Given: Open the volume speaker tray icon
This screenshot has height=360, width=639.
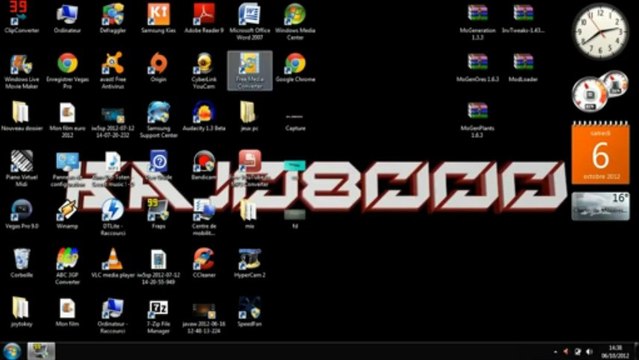Looking at the screenshot, I should 589,351.
